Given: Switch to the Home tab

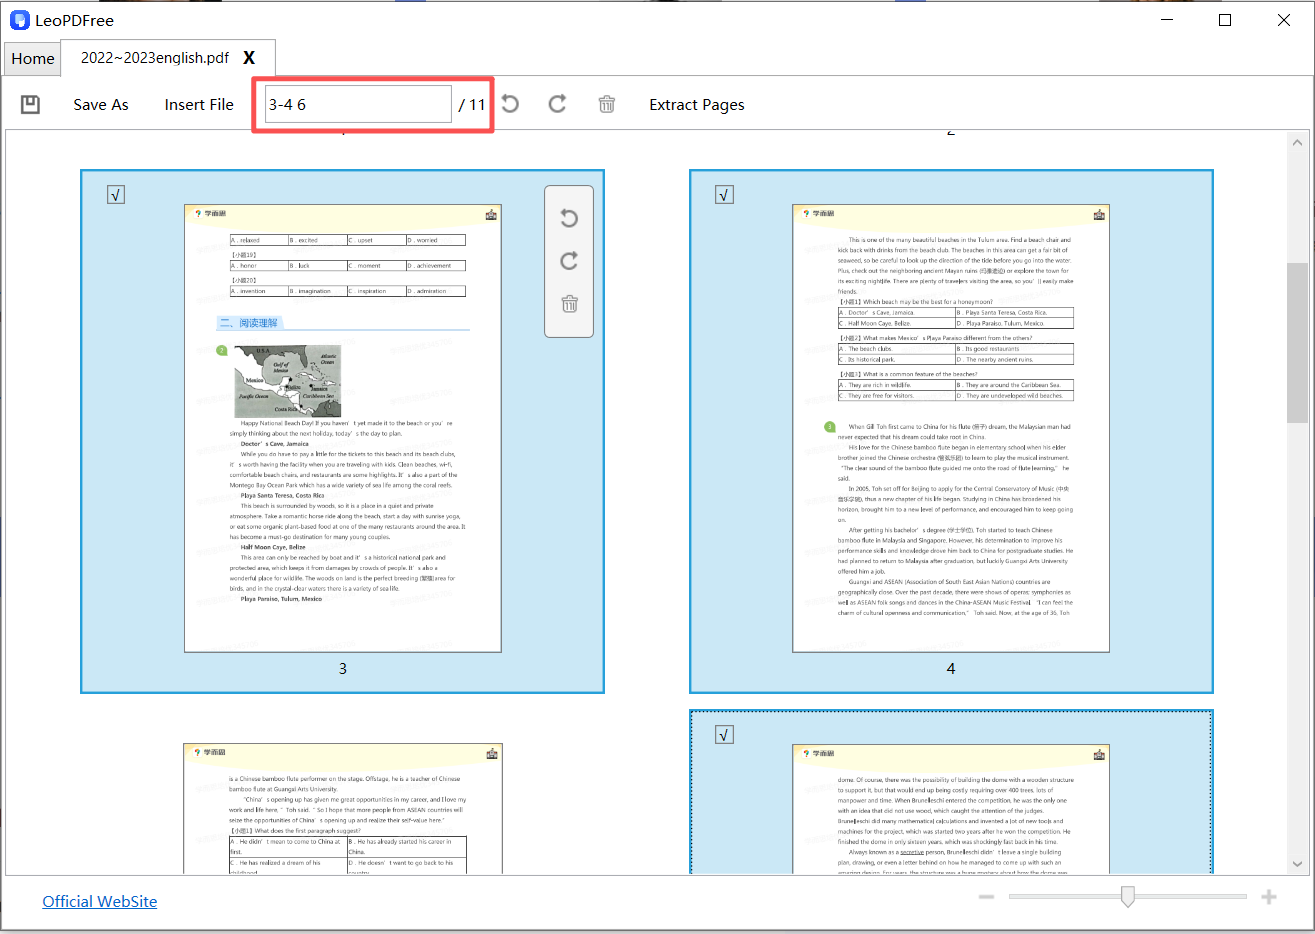Looking at the screenshot, I should 31,58.
